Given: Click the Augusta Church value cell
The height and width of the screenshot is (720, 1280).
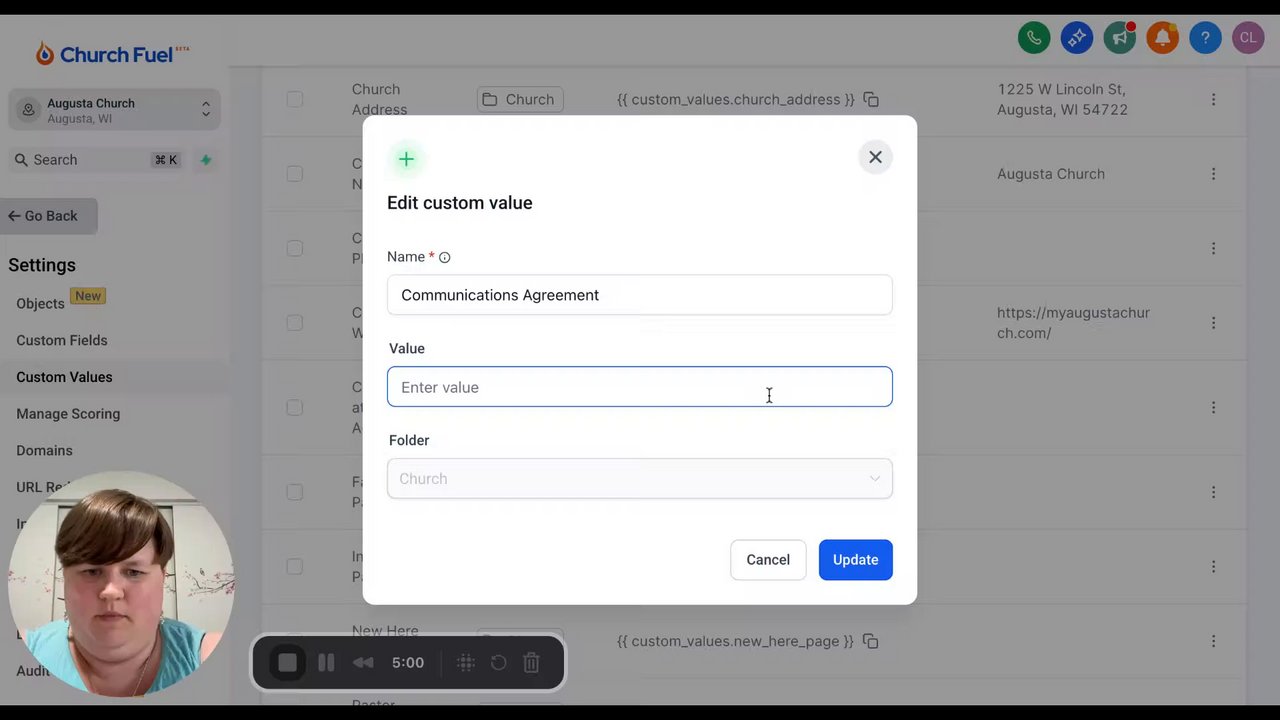Looking at the screenshot, I should (x=1051, y=174).
